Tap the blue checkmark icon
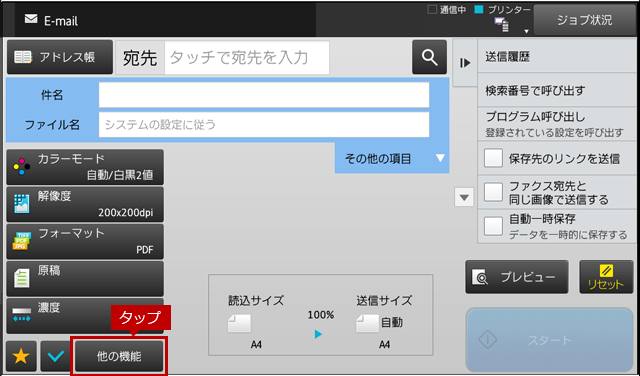Viewport: 640px width, 376px height. point(56,356)
